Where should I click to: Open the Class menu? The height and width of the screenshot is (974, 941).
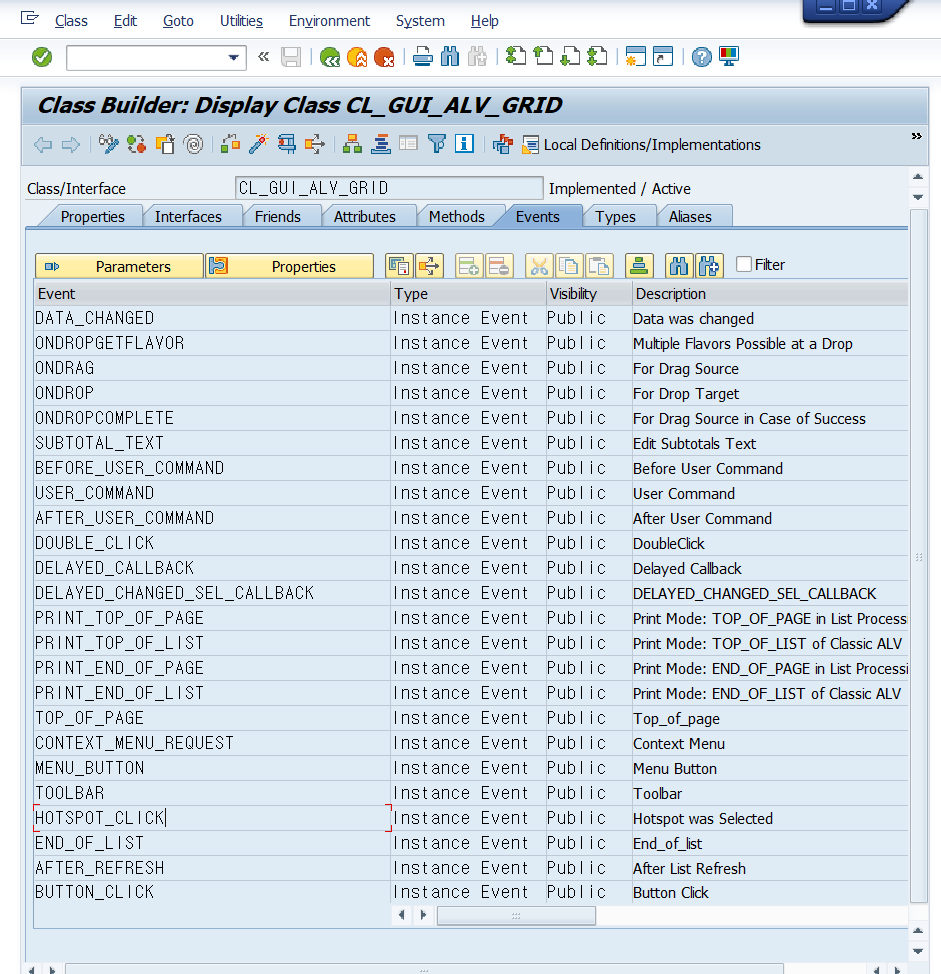coord(71,21)
